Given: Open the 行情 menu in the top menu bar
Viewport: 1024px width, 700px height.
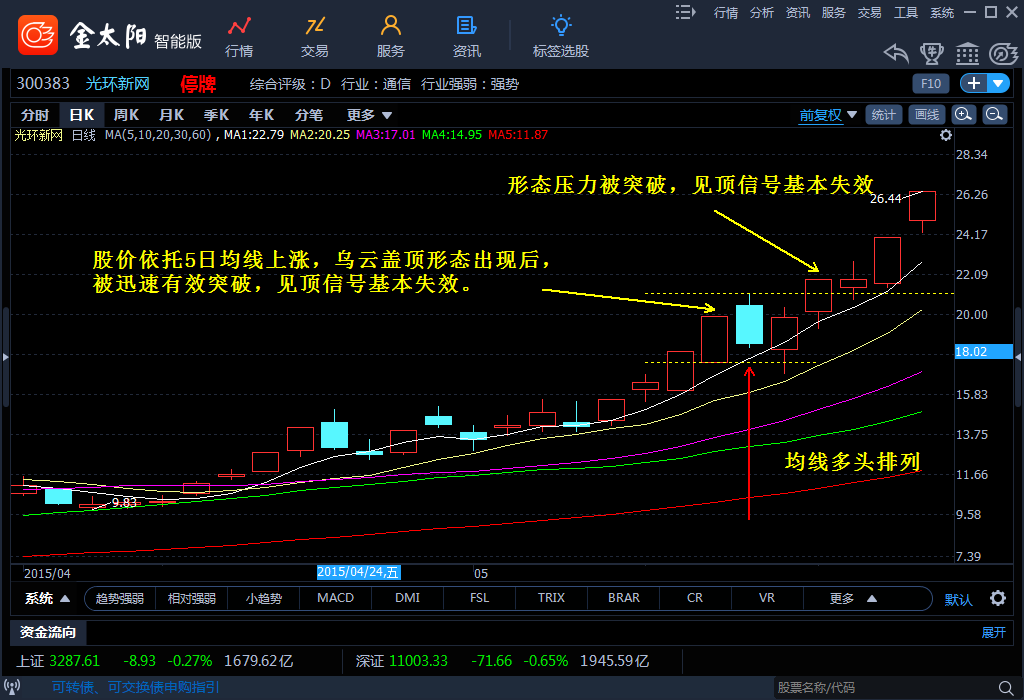Looking at the screenshot, I should [x=726, y=12].
